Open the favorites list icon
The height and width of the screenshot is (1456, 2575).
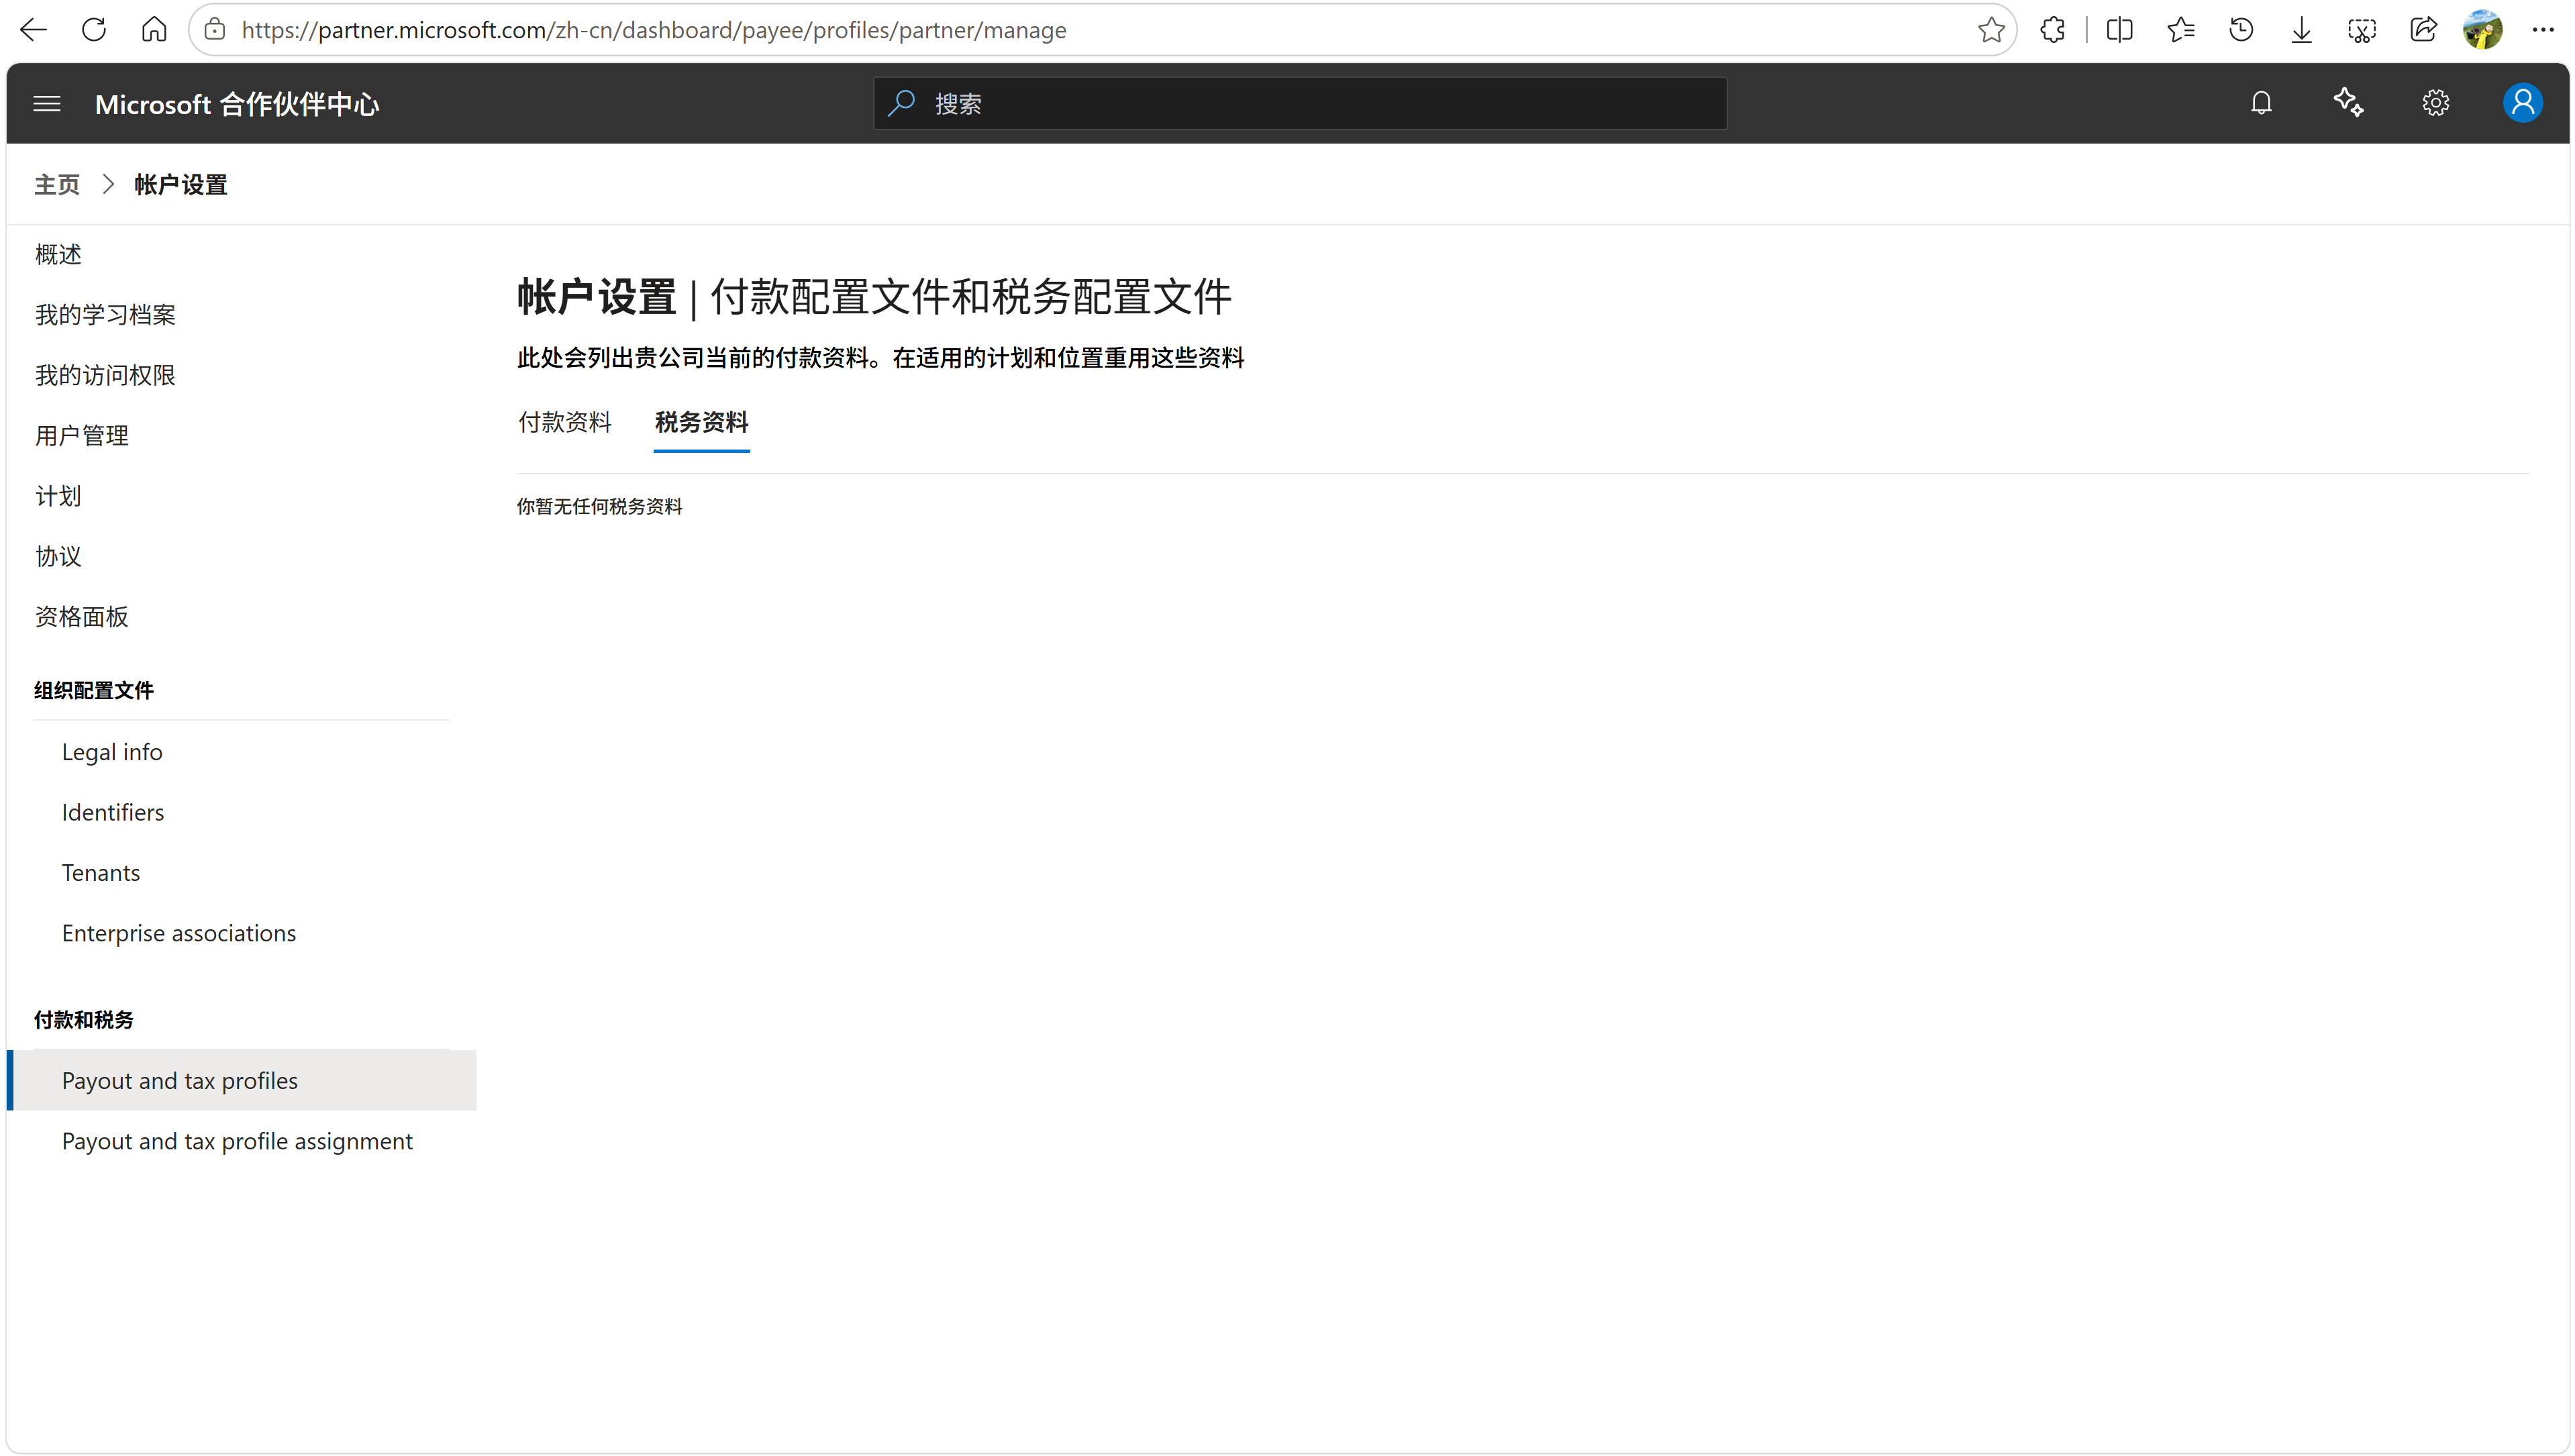click(x=2181, y=30)
